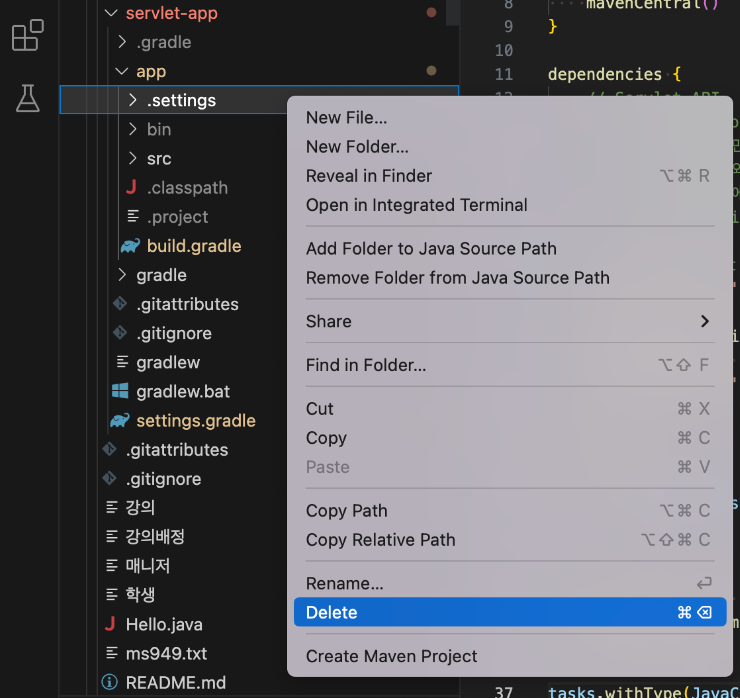Click the info icon beside README.md
Viewport: 740px width, 698px height.
pos(109,682)
